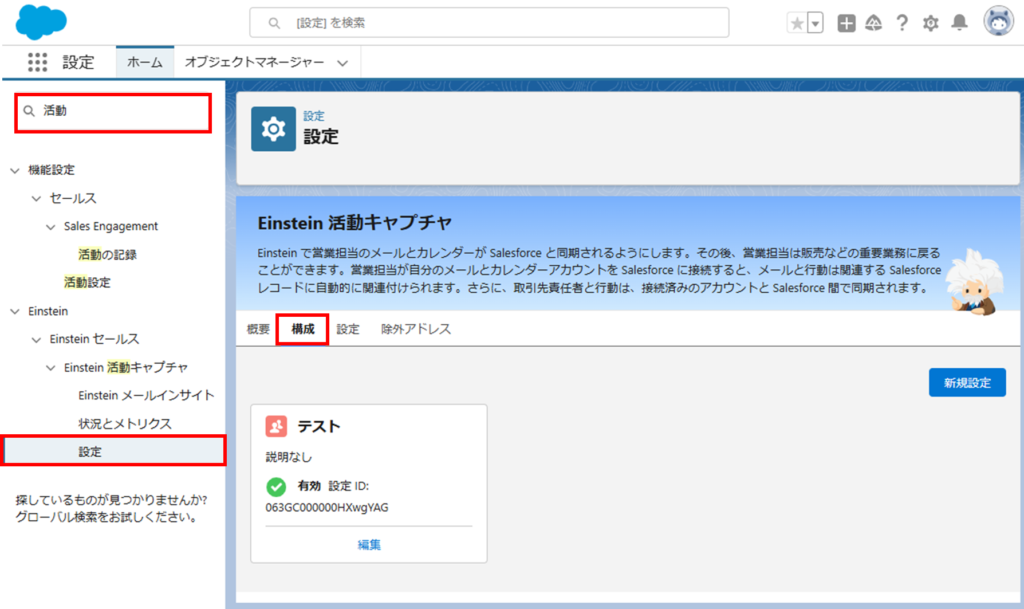Click the favorites star icon

(797, 23)
